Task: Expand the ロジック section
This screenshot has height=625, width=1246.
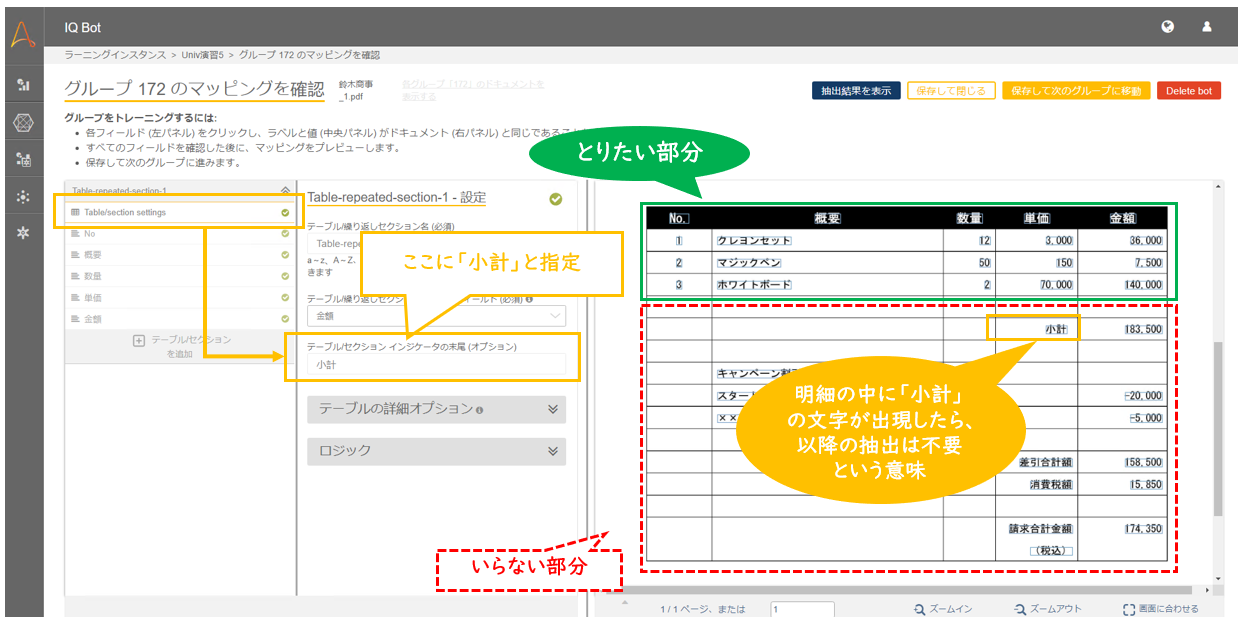Action: tap(553, 451)
